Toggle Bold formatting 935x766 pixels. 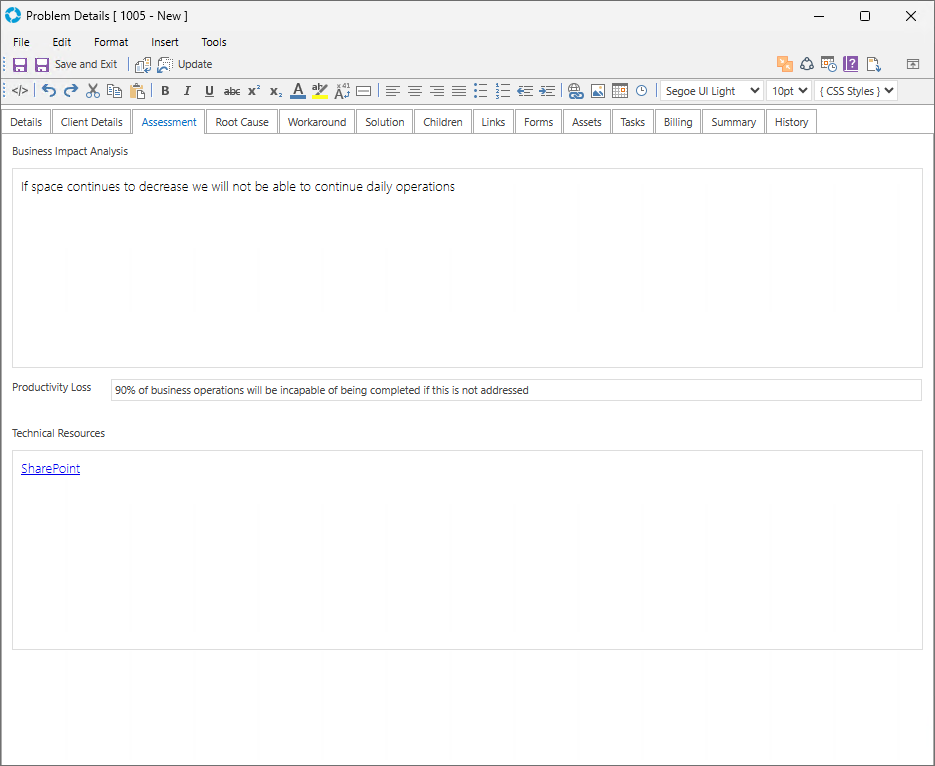click(x=165, y=91)
